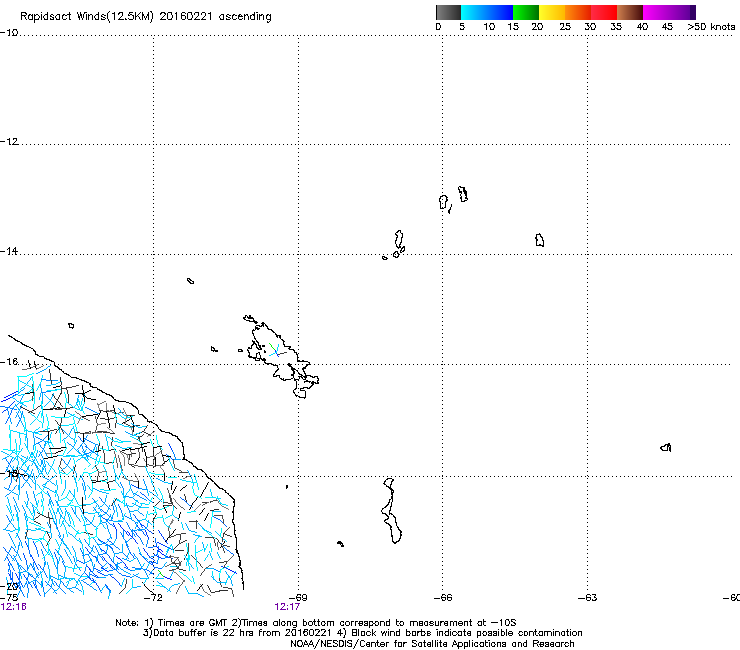This screenshot has width=740, height=650.
Task: Click the '-69' longitude axis label
Action: click(x=298, y=598)
